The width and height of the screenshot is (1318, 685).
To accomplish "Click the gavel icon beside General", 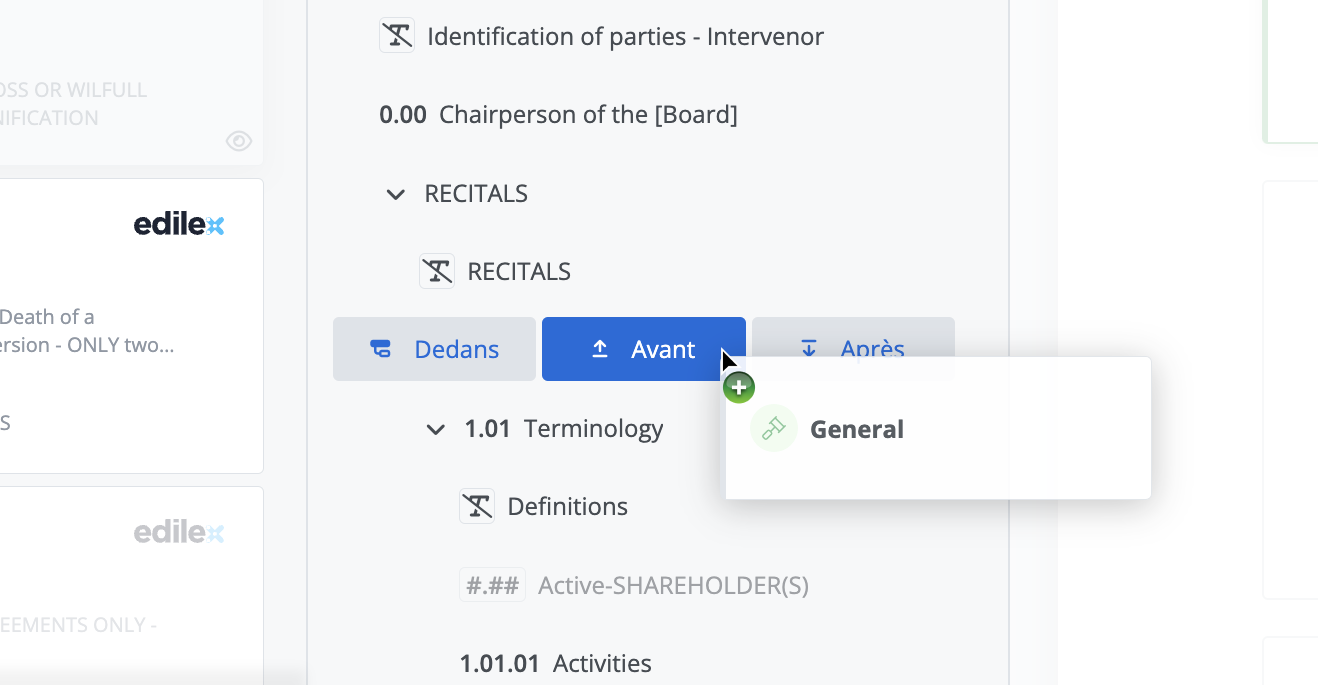I will click(x=773, y=429).
